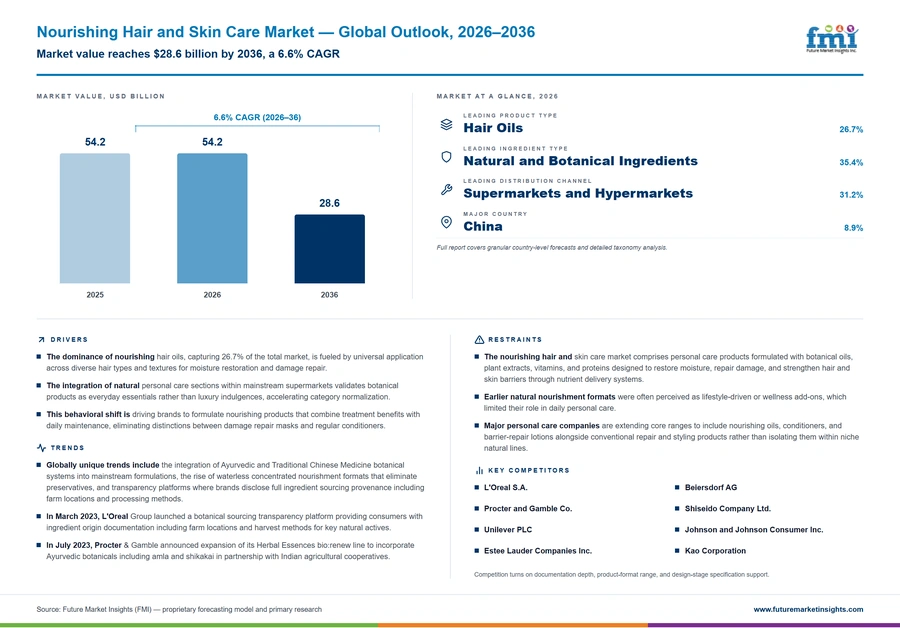Click the 'Competition turns on documentation depth' footnote
Image resolution: width=900 pixels, height=628 pixels.
click(x=622, y=574)
